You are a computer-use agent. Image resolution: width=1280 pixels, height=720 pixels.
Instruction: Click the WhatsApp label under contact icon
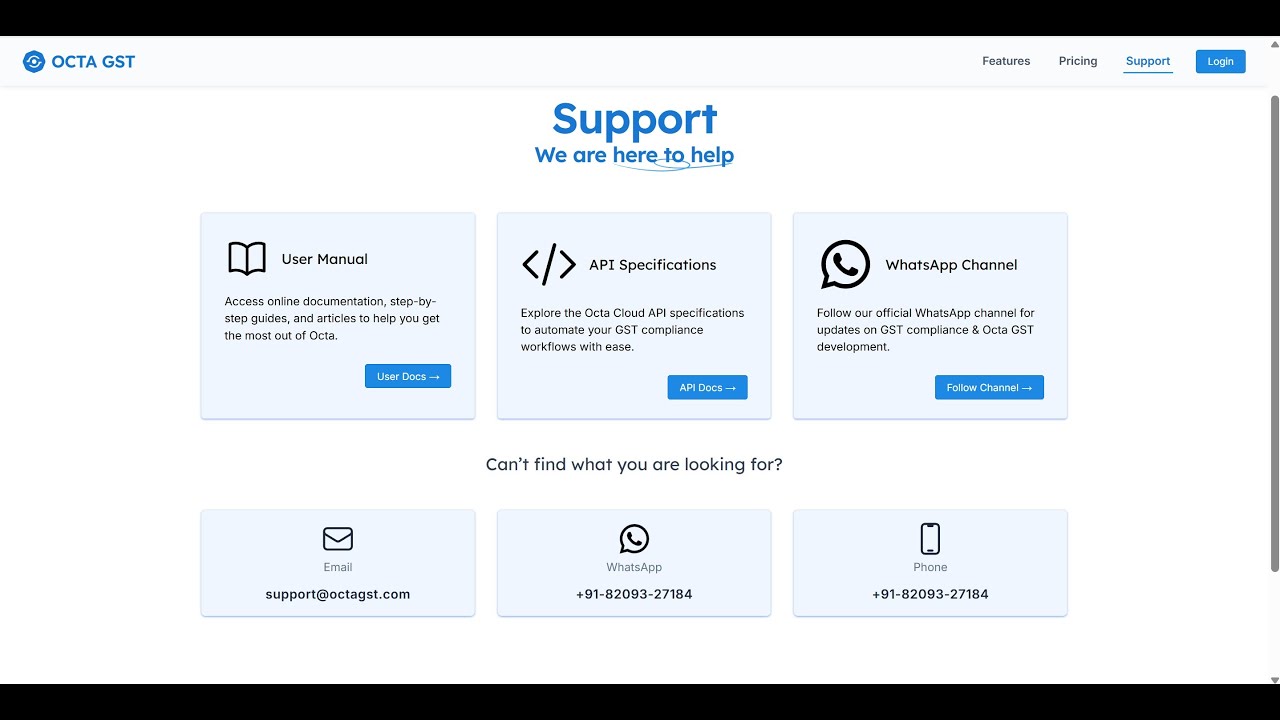point(634,567)
